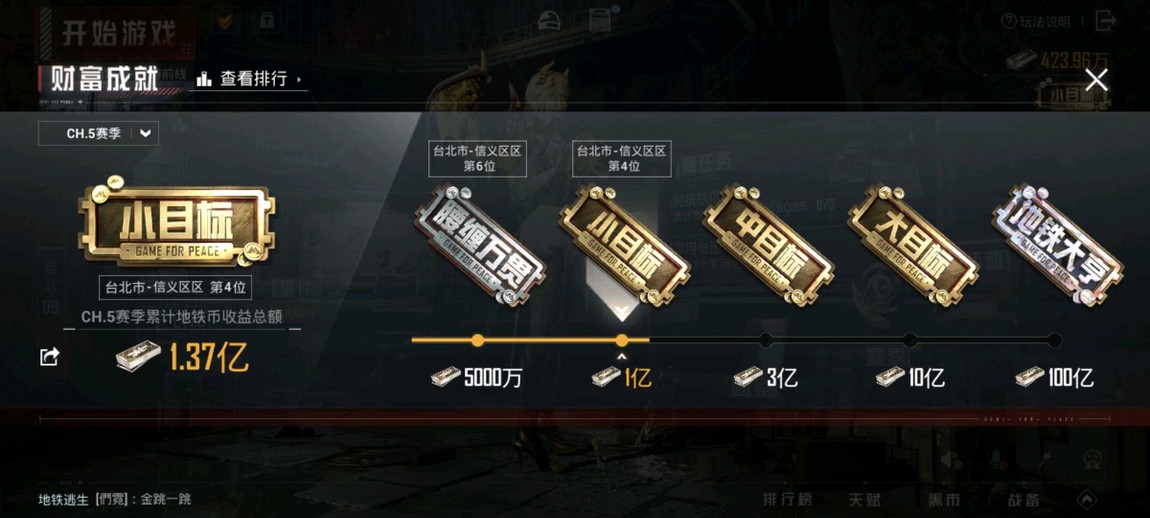
Task: Expand the arrow after 查看排行
Action: coord(299,79)
